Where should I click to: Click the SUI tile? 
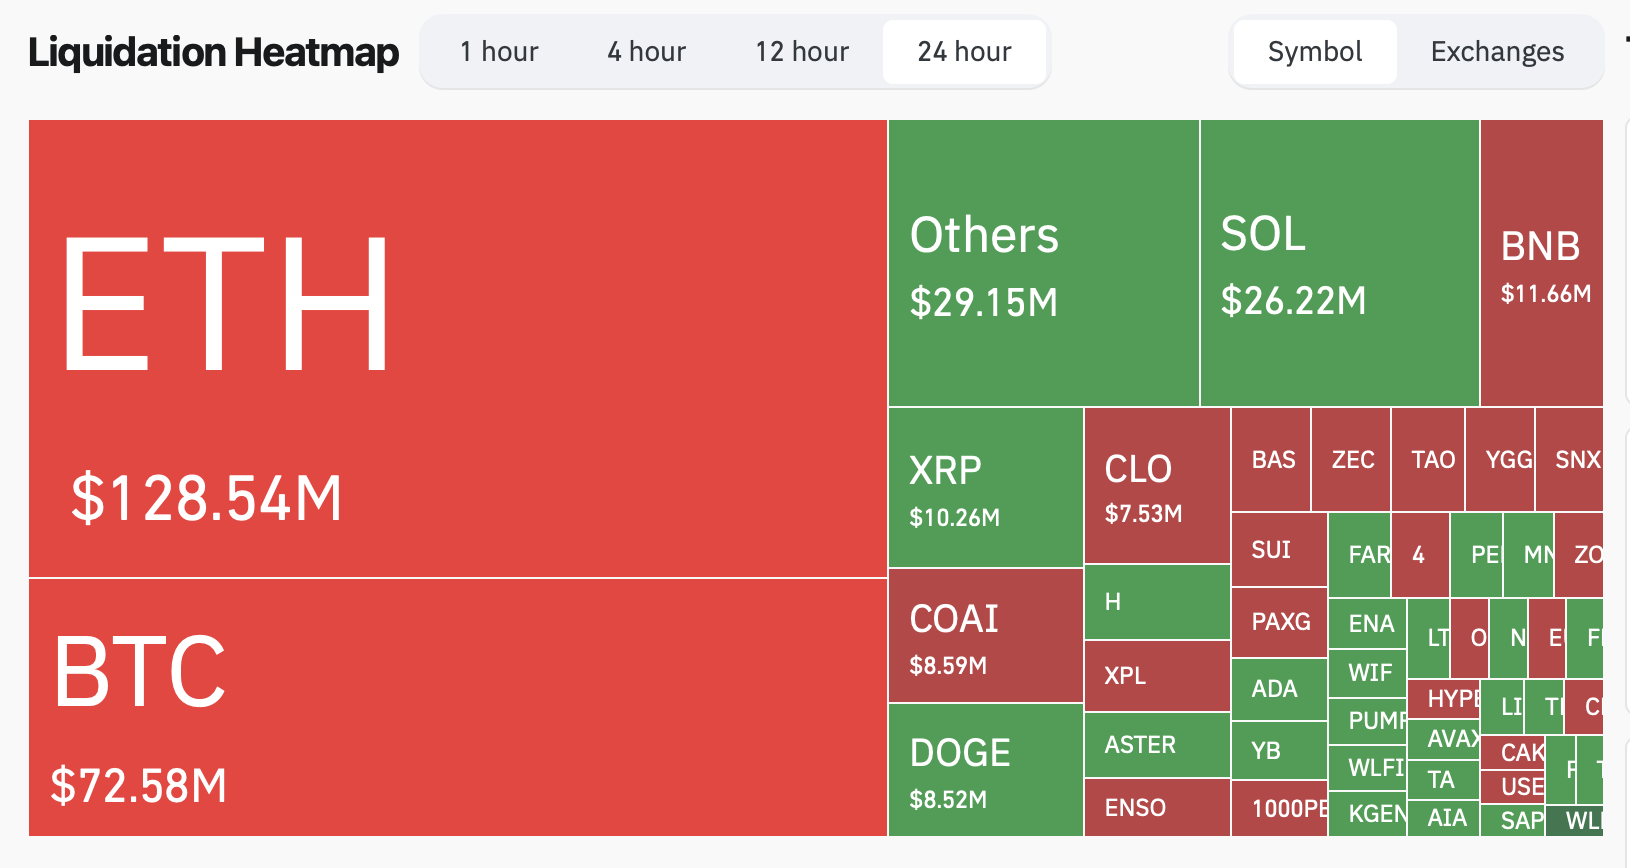pyautogui.click(x=1279, y=550)
